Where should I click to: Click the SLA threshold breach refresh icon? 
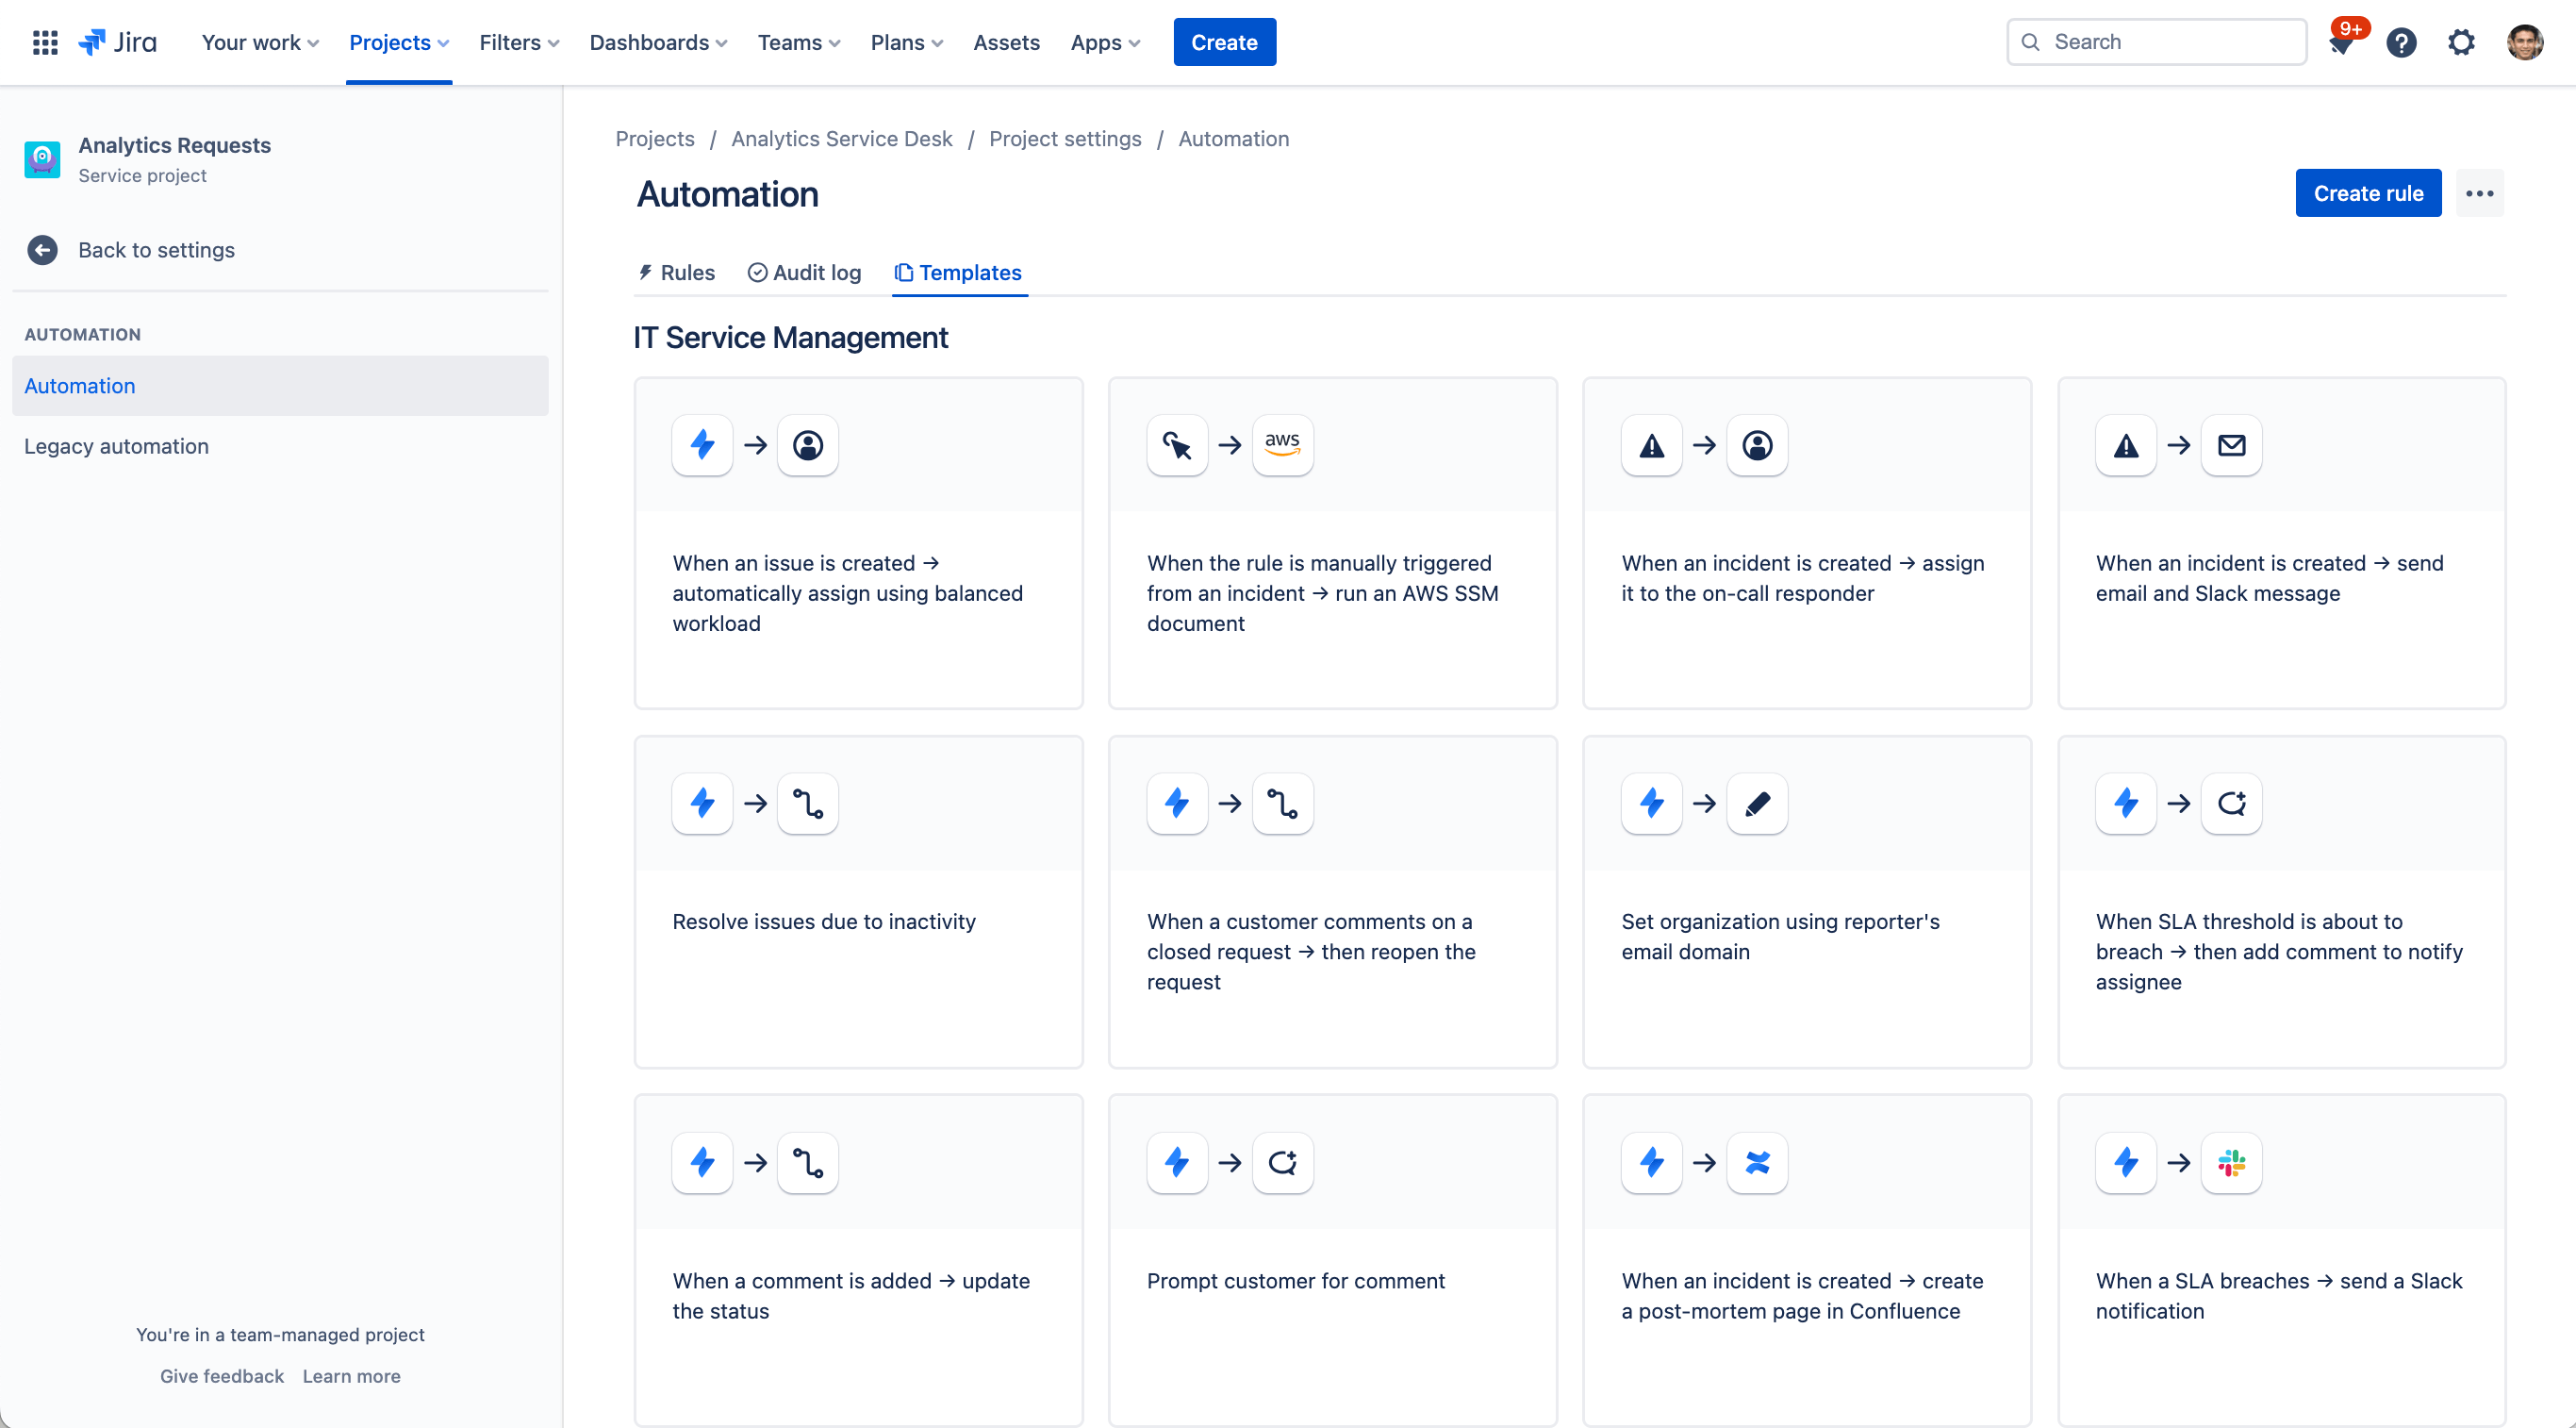[2230, 804]
